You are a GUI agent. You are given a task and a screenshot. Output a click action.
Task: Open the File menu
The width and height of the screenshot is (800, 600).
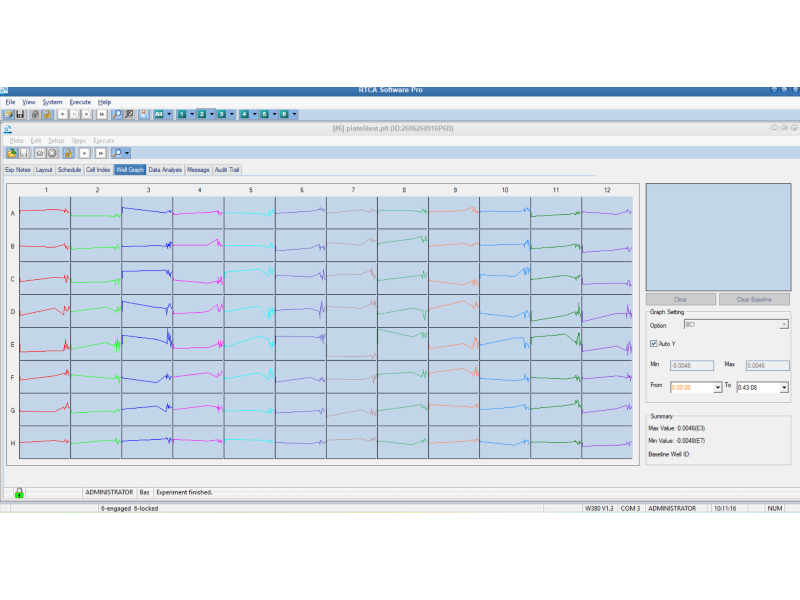(x=10, y=102)
